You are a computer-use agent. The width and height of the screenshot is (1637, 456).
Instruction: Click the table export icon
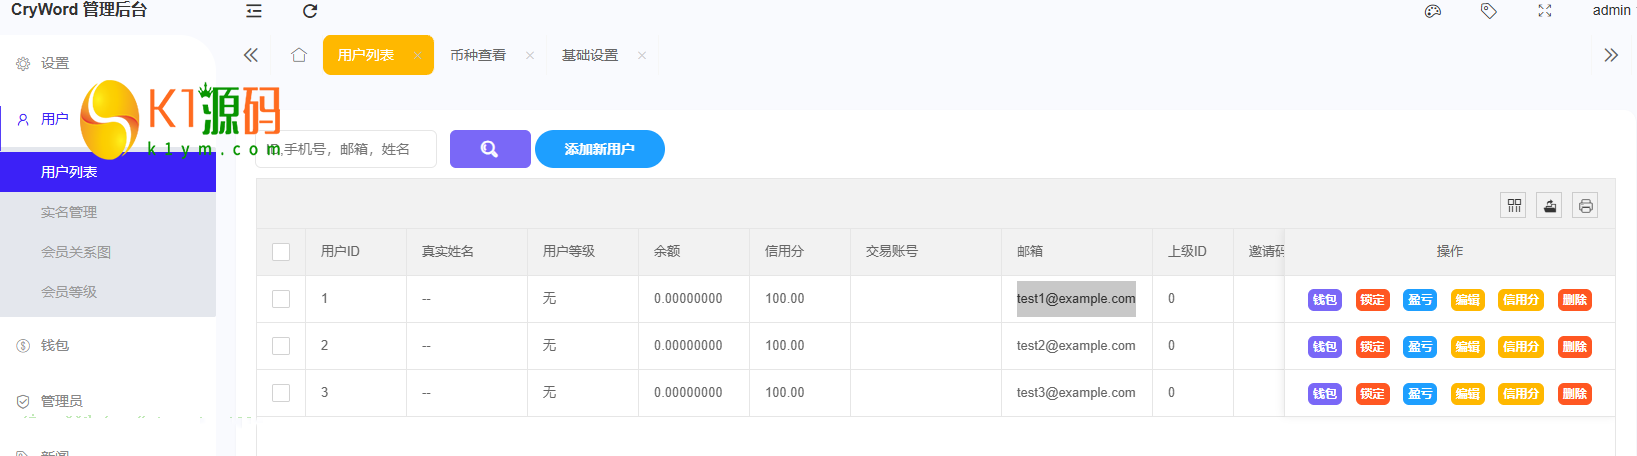pyautogui.click(x=1549, y=205)
